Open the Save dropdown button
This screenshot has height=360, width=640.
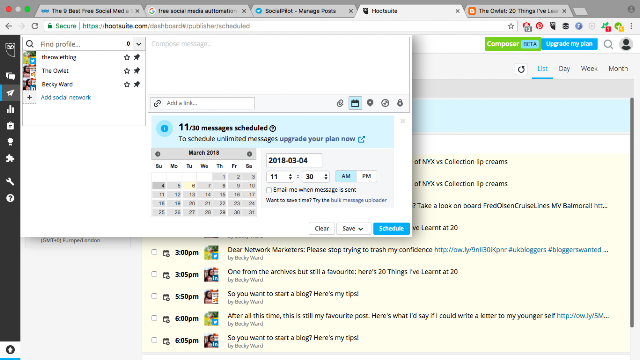[x=353, y=229]
